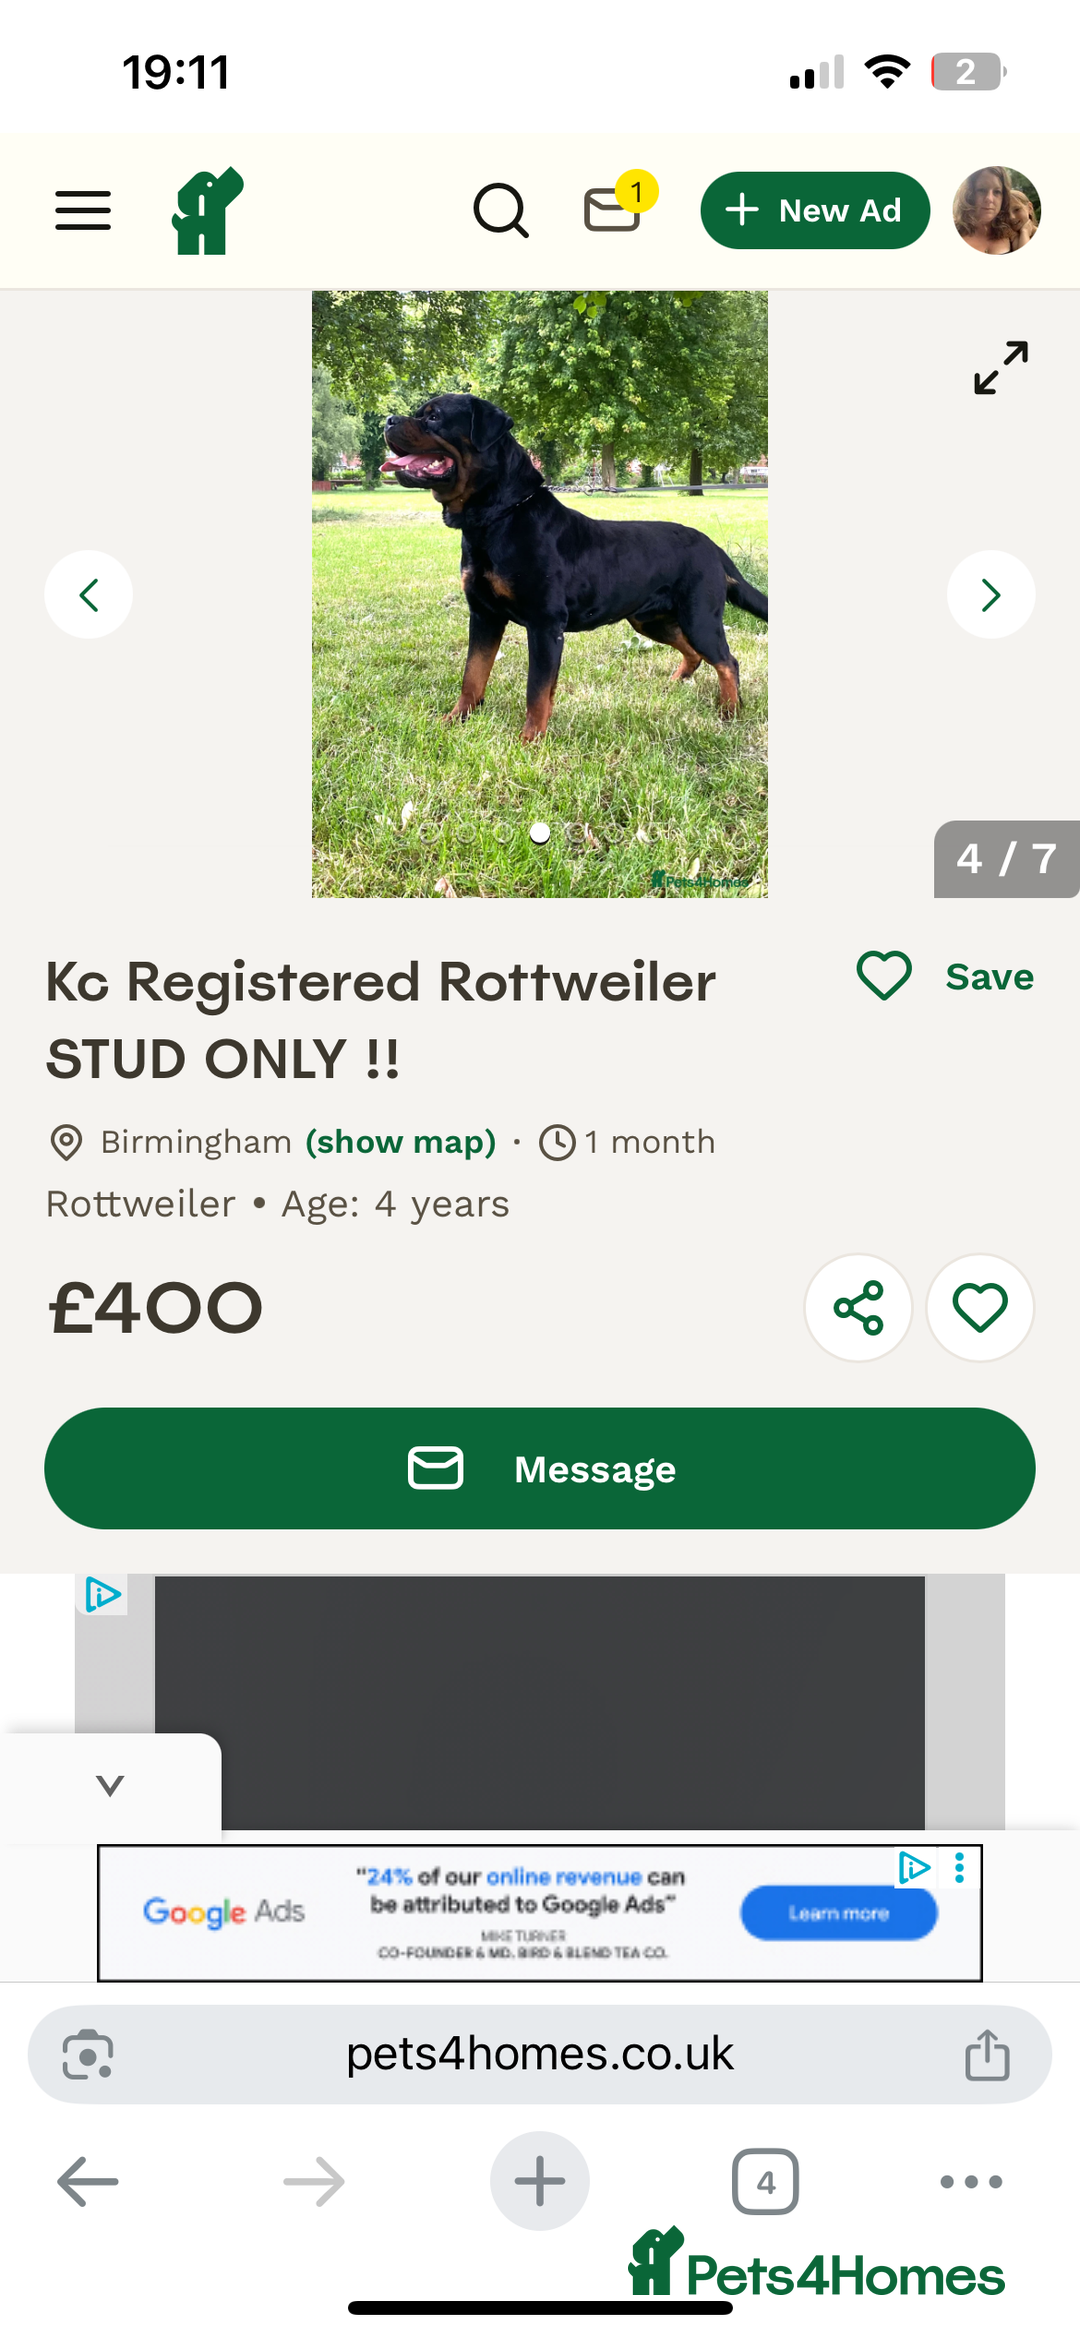Viewport: 1080px width, 2337px height.
Task: Go to the previous listing photo
Action: pos(88,595)
